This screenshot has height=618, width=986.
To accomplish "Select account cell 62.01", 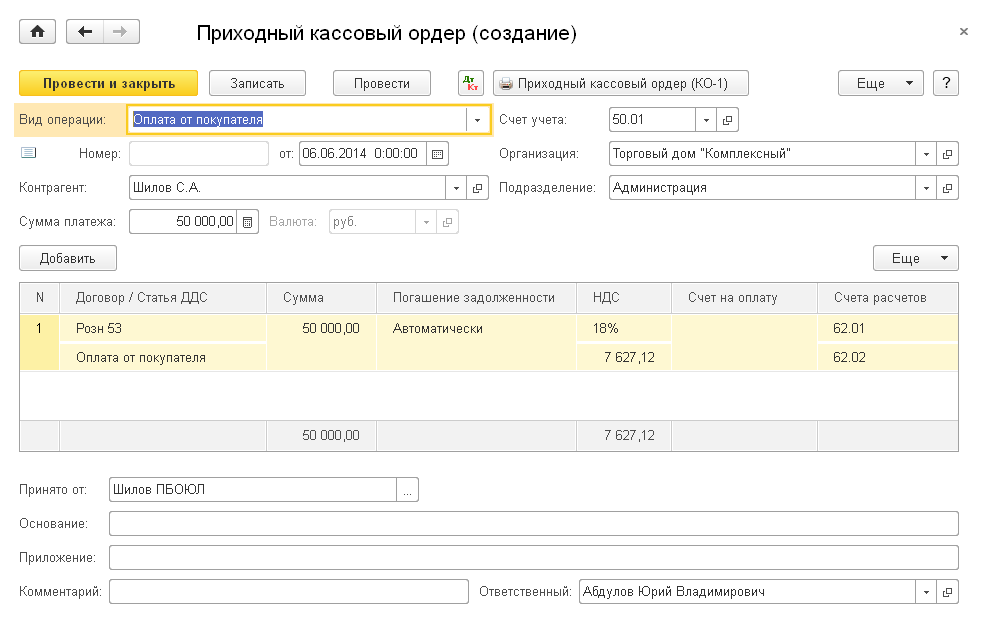I will (888, 328).
